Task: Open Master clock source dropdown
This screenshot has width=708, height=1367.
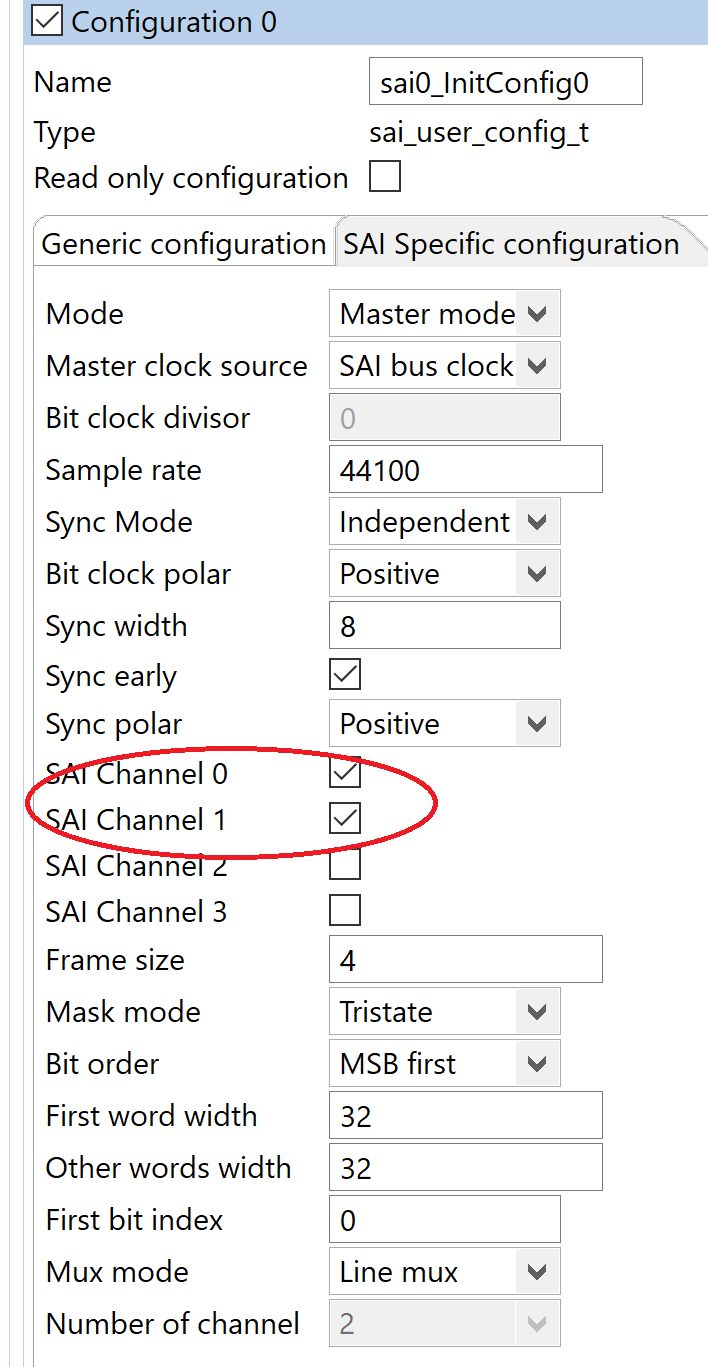Action: click(x=536, y=366)
